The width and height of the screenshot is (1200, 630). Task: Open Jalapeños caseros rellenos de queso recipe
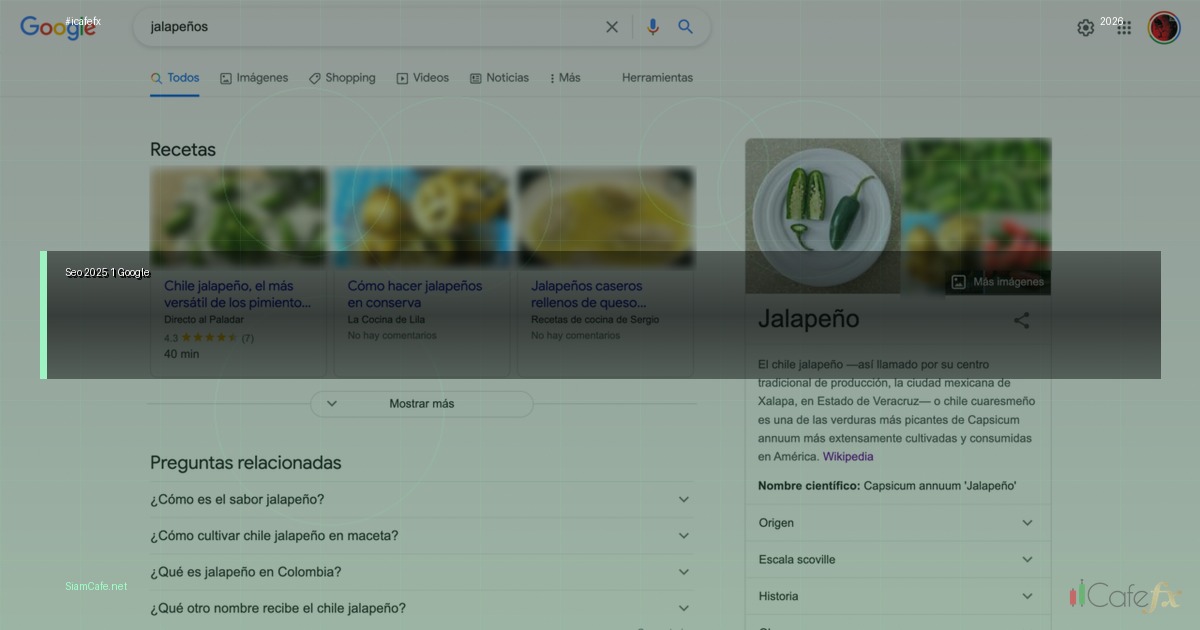[589, 294]
